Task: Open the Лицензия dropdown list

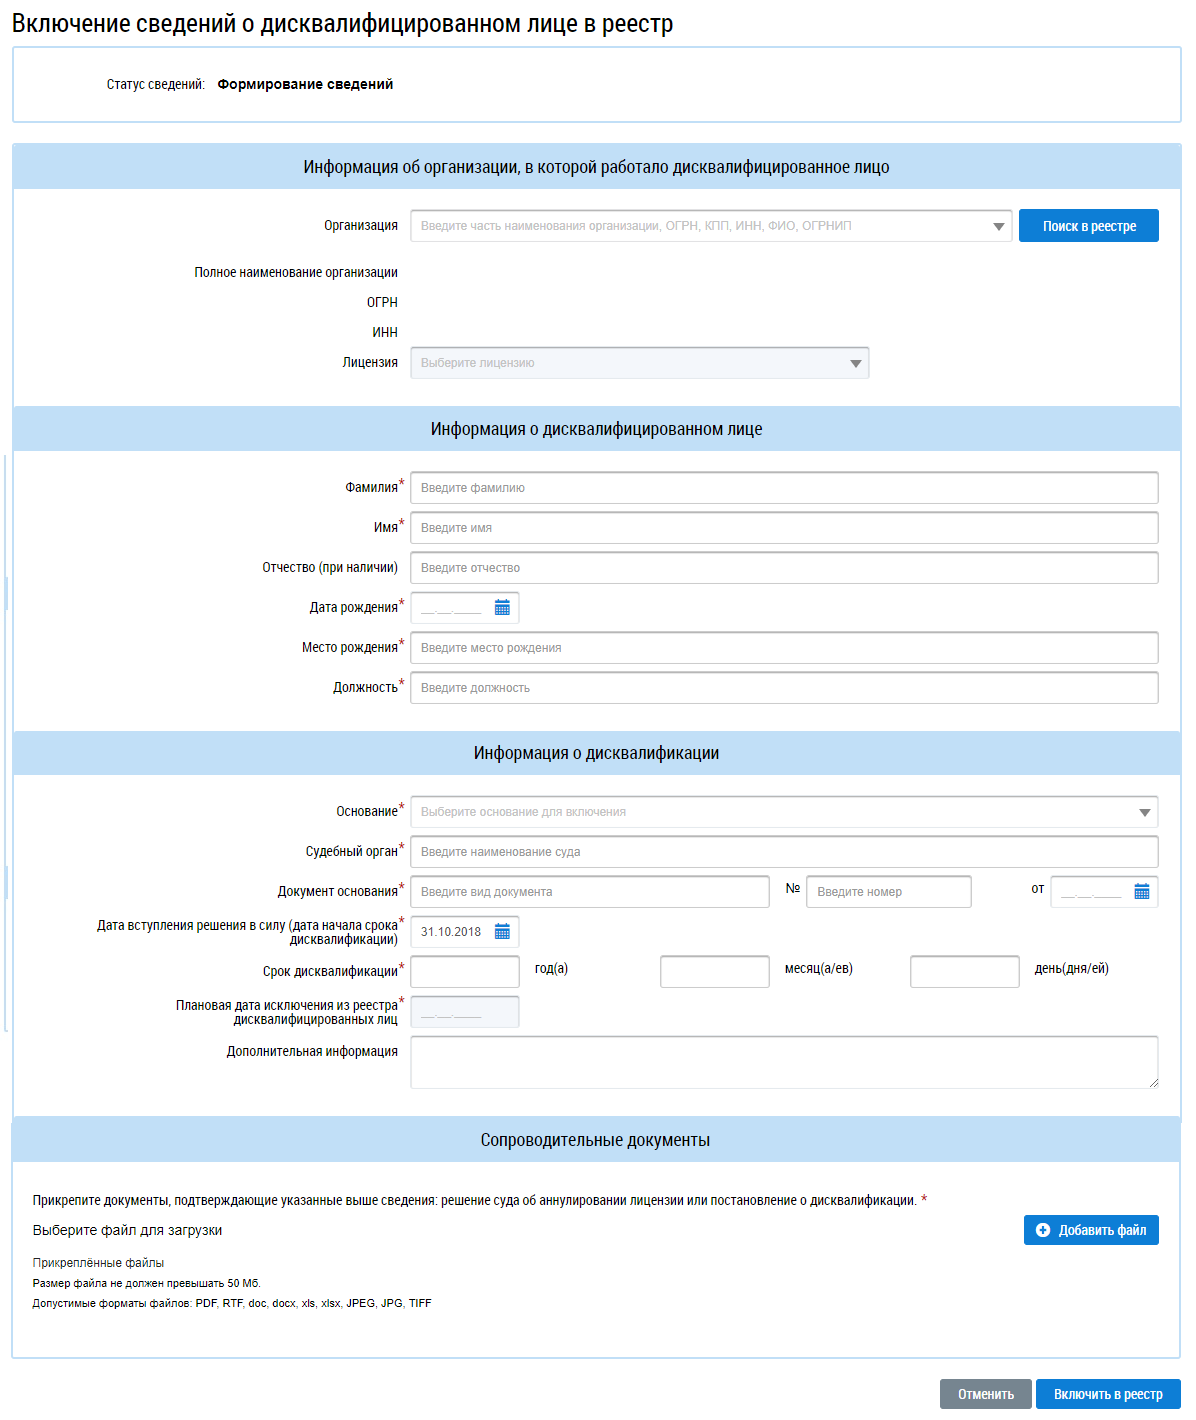Action: 855,363
